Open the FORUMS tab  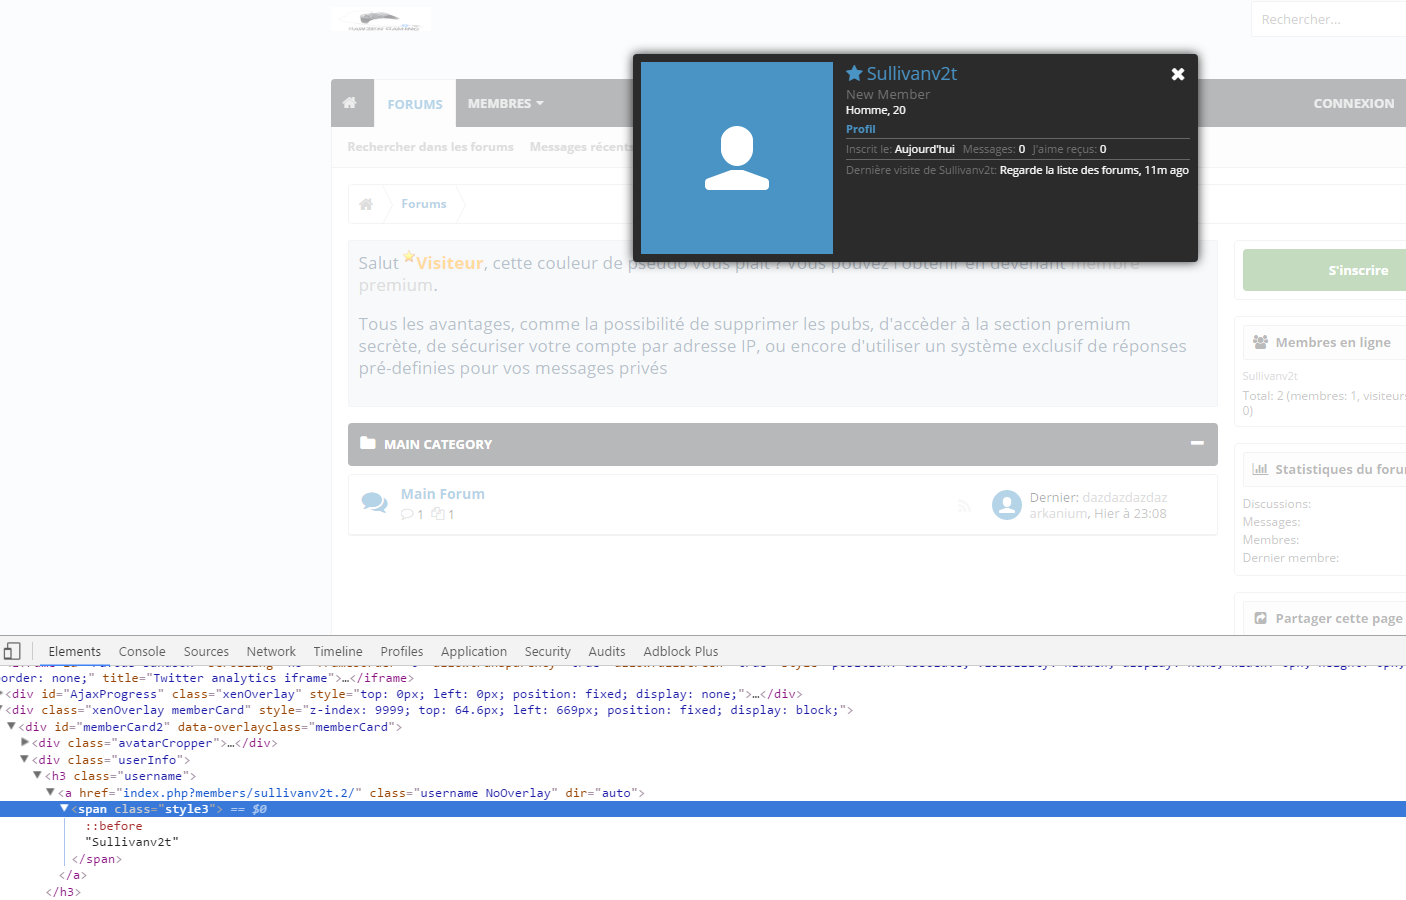click(415, 103)
